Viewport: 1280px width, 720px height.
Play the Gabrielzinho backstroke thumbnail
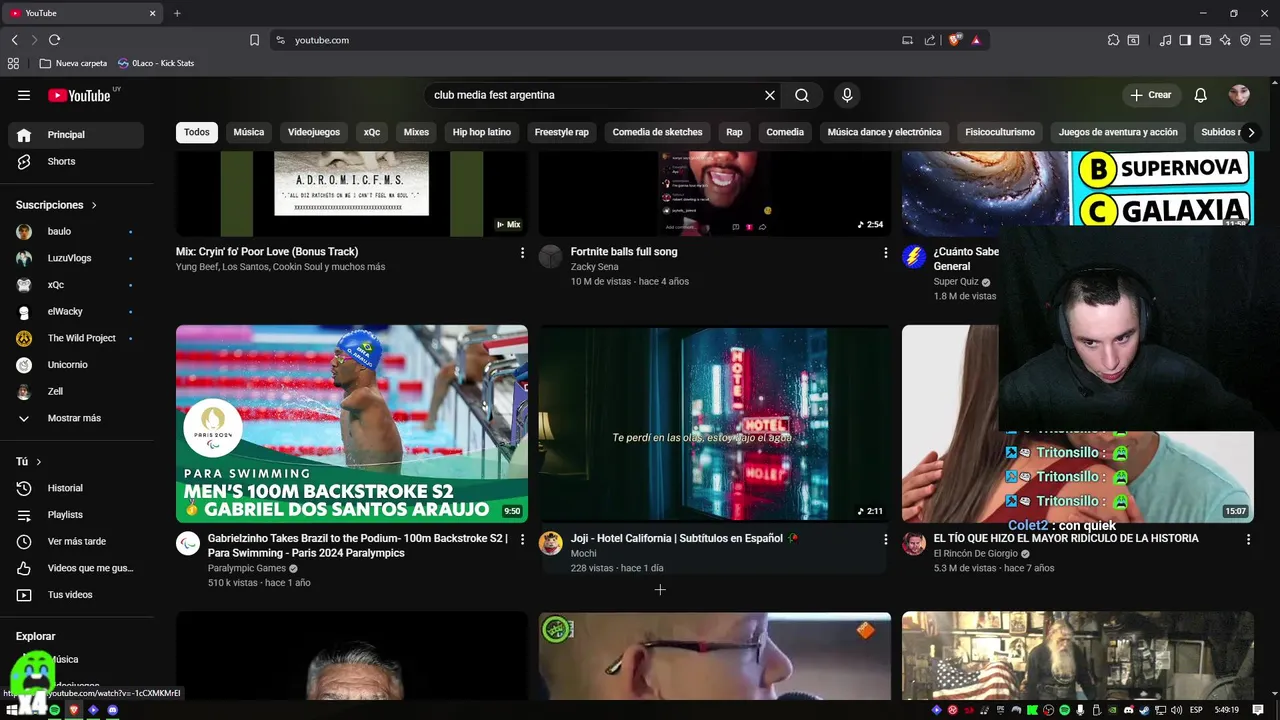(352, 423)
